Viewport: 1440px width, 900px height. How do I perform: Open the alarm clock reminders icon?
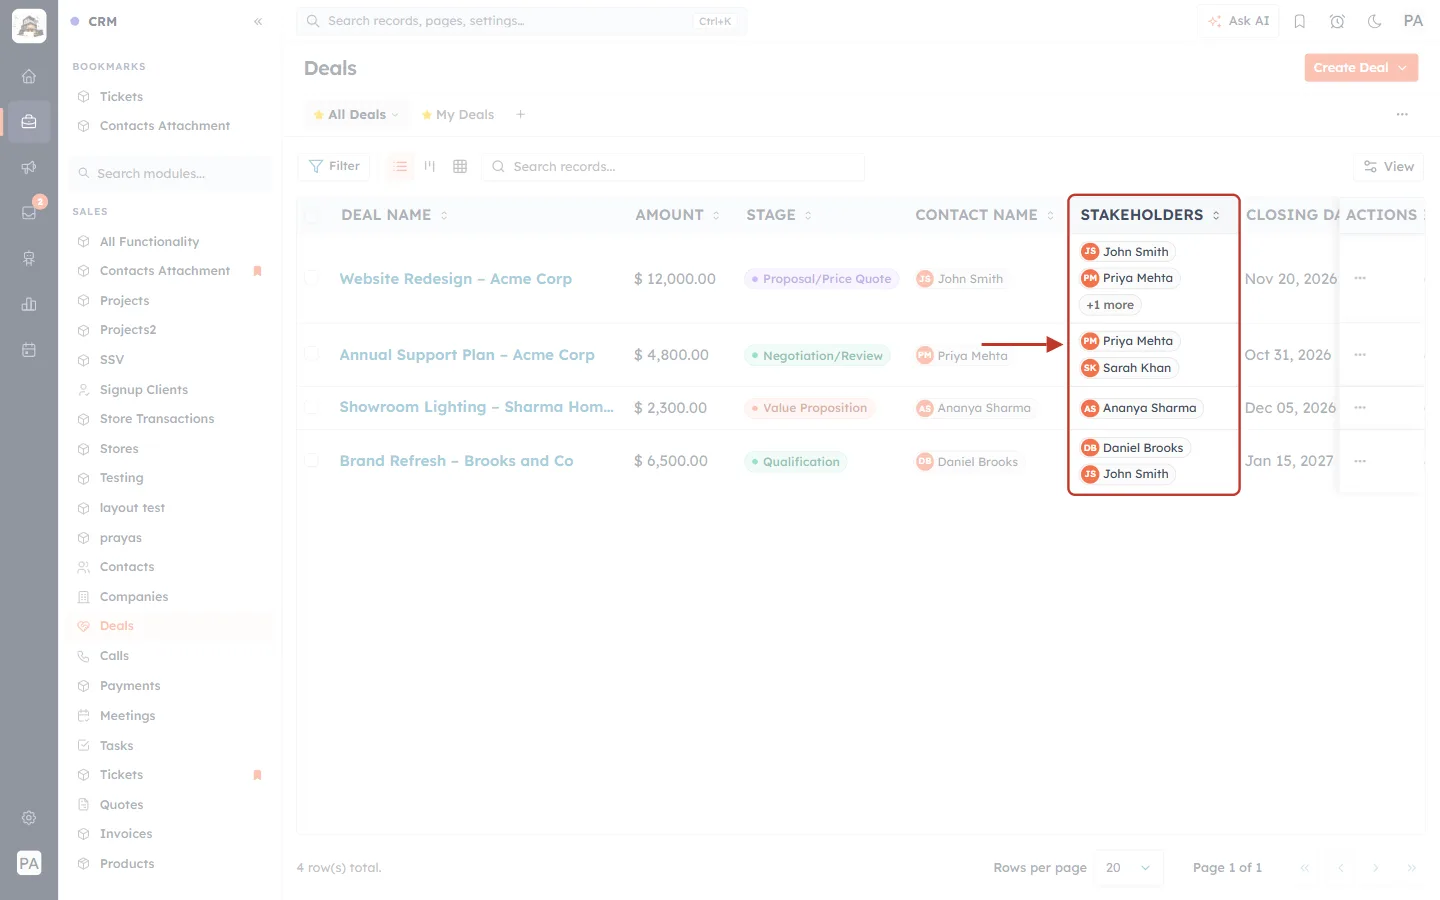[x=1337, y=21]
